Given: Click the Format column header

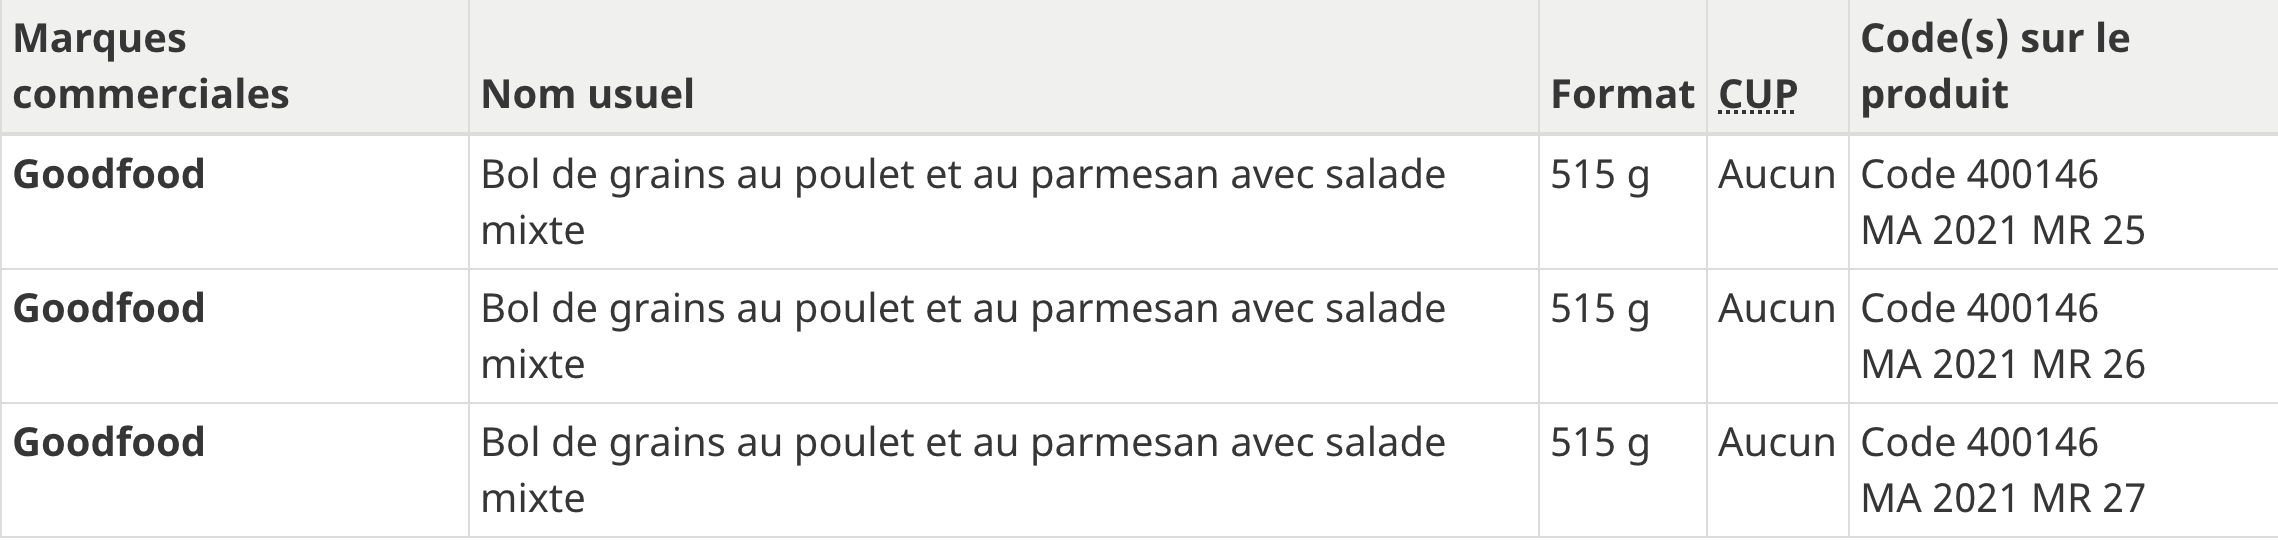Looking at the screenshot, I should [1622, 94].
